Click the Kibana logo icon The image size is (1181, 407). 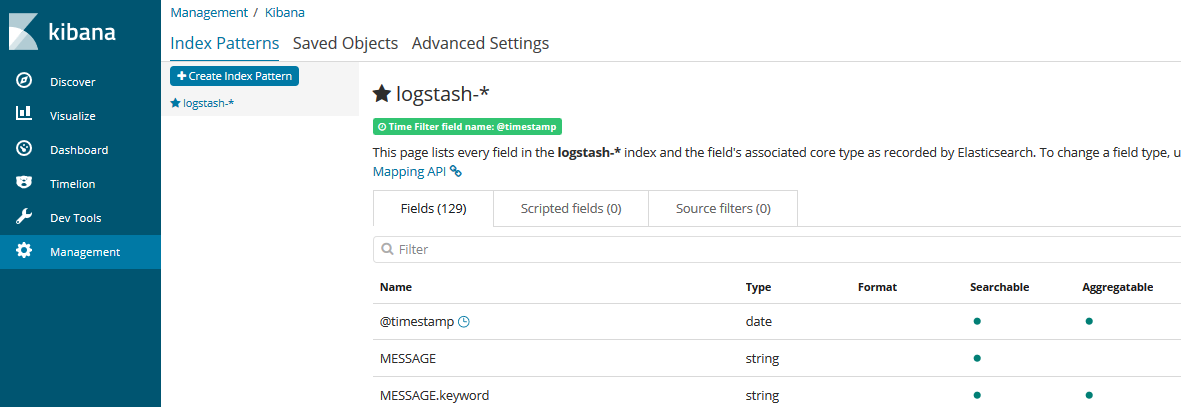[x=24, y=32]
